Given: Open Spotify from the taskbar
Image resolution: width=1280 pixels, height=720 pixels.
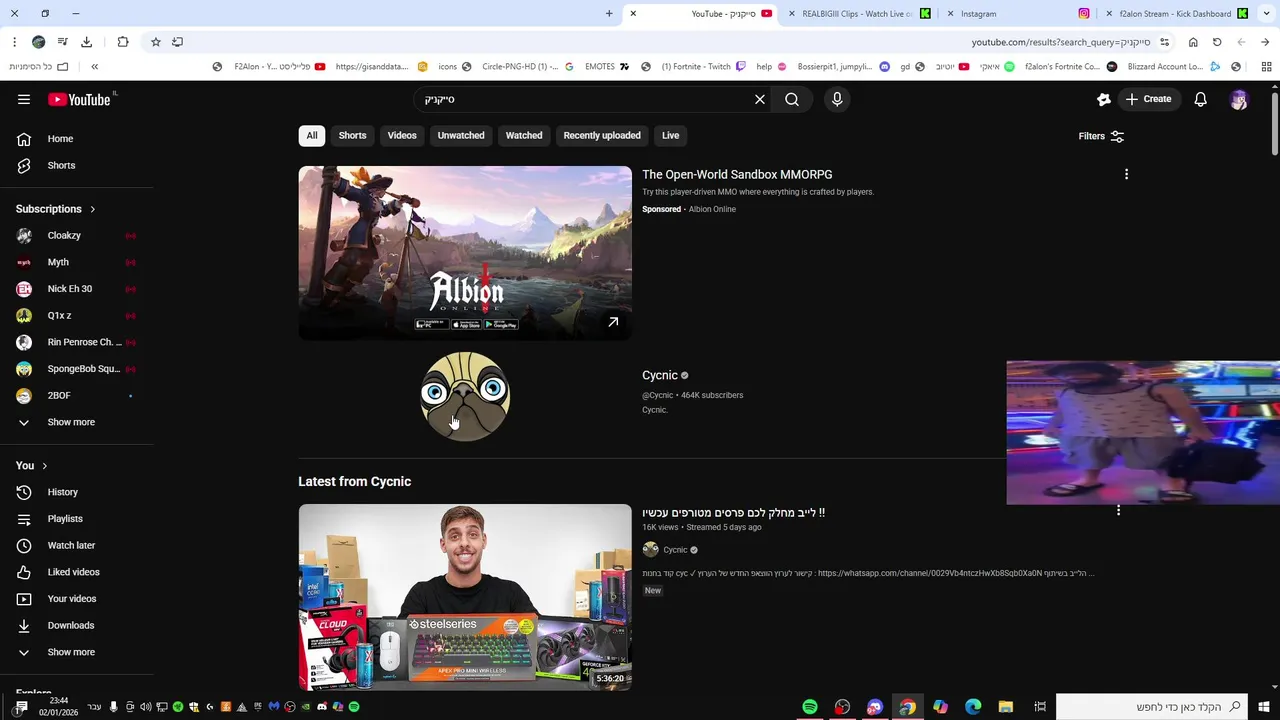Looking at the screenshot, I should tap(810, 707).
